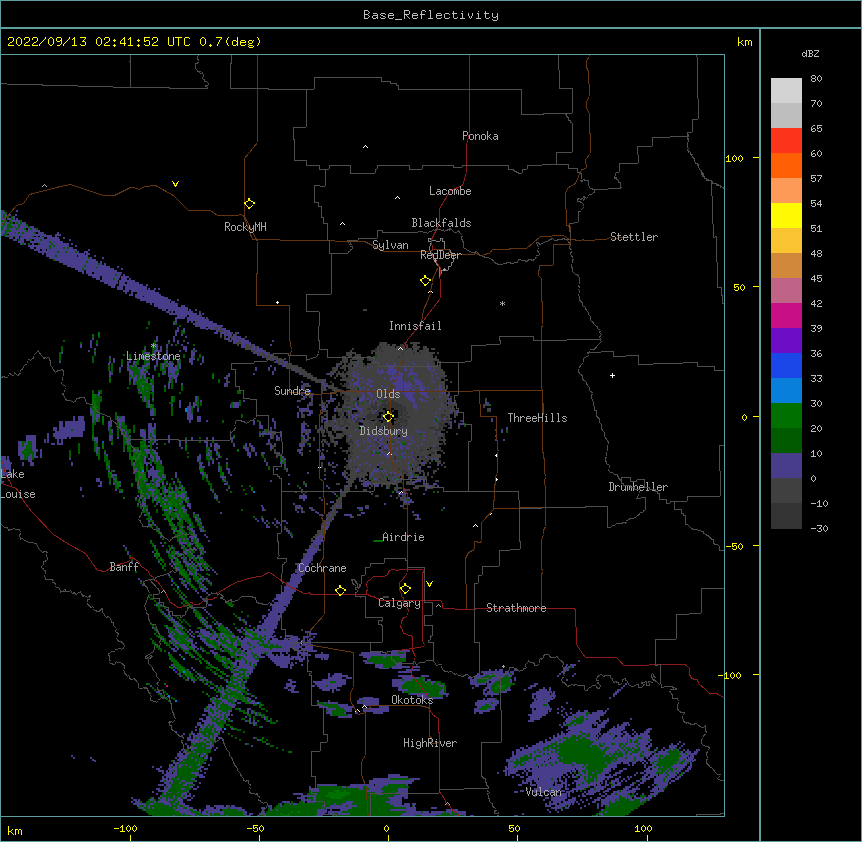
Task: Click the Sundre label
Action: [x=292, y=391]
